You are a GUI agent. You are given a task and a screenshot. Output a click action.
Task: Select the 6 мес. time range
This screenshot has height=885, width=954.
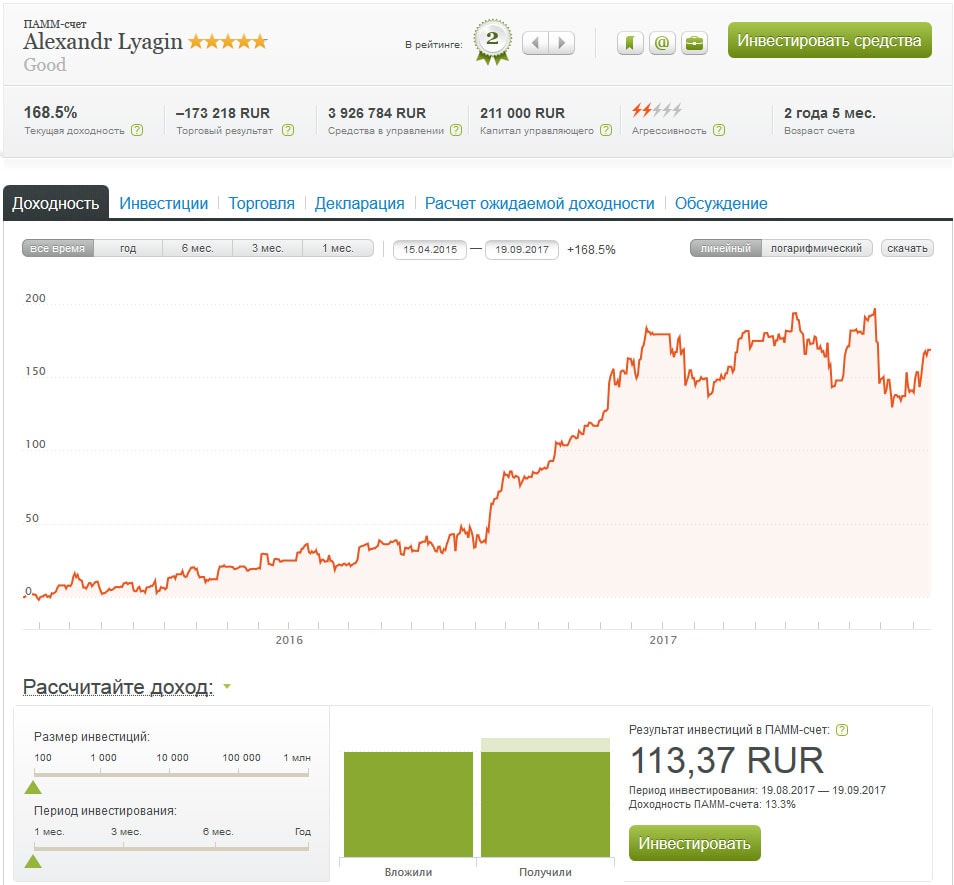198,248
